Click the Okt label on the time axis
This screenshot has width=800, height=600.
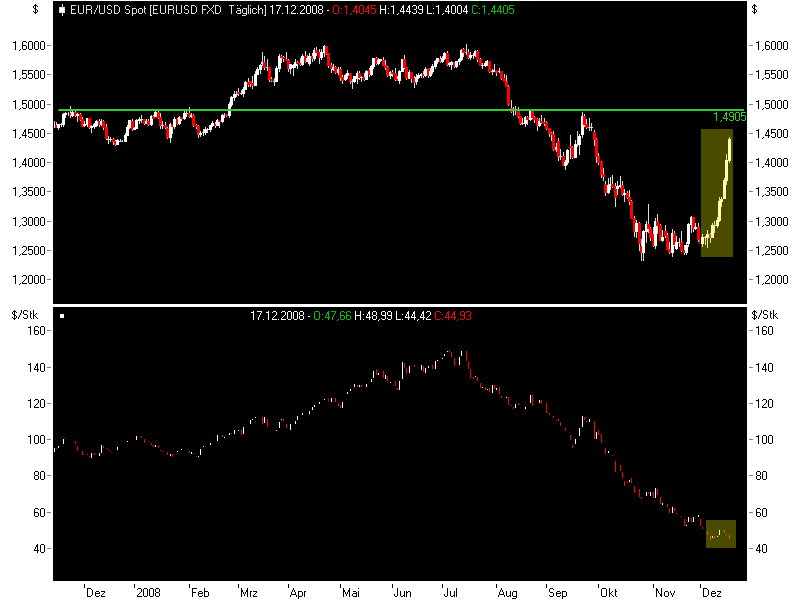[609, 591]
